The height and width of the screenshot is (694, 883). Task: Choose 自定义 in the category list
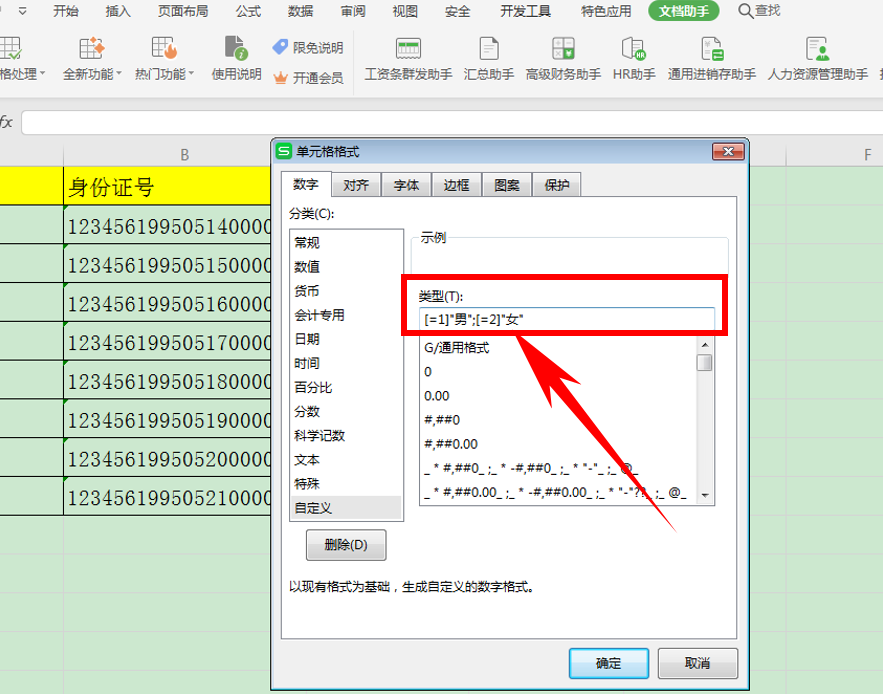(346, 508)
